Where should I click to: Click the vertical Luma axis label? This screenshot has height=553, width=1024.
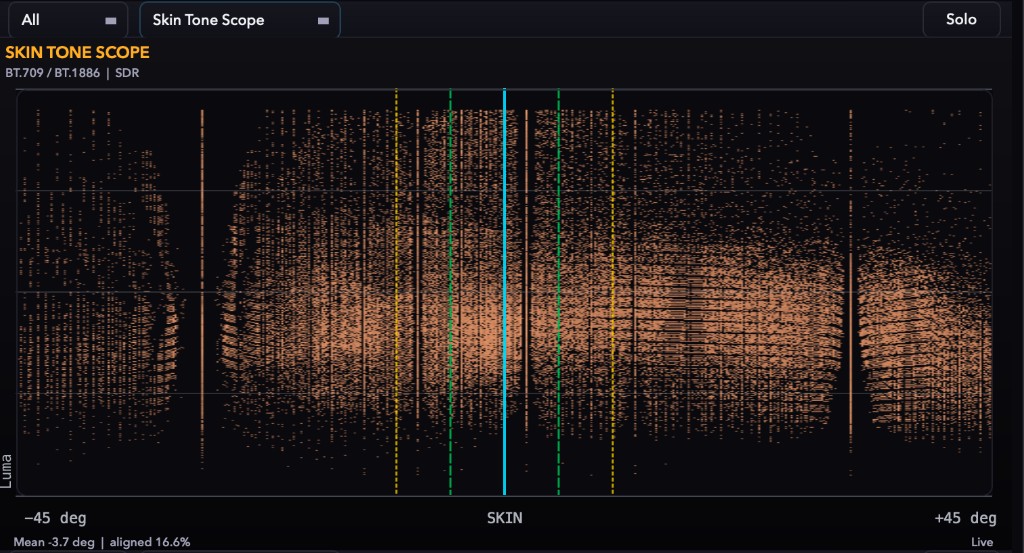[x=7, y=471]
